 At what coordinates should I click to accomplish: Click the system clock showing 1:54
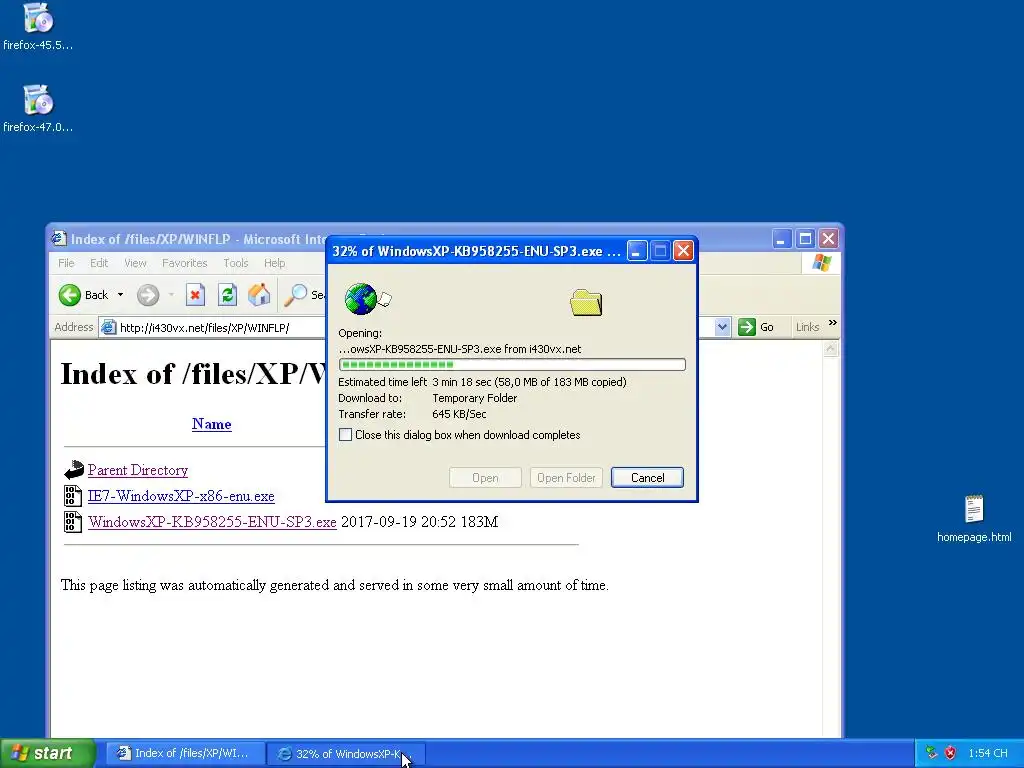(988, 754)
